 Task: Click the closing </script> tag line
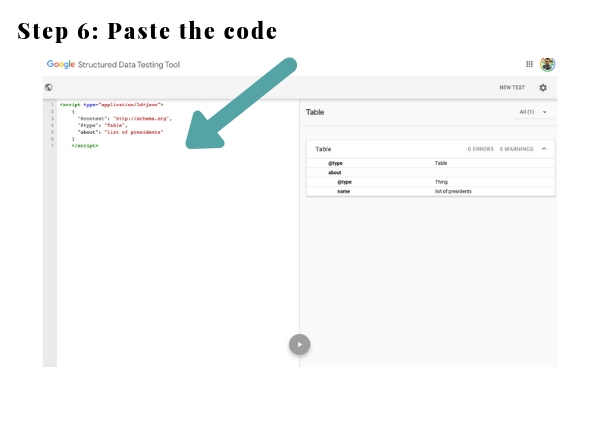click(85, 146)
